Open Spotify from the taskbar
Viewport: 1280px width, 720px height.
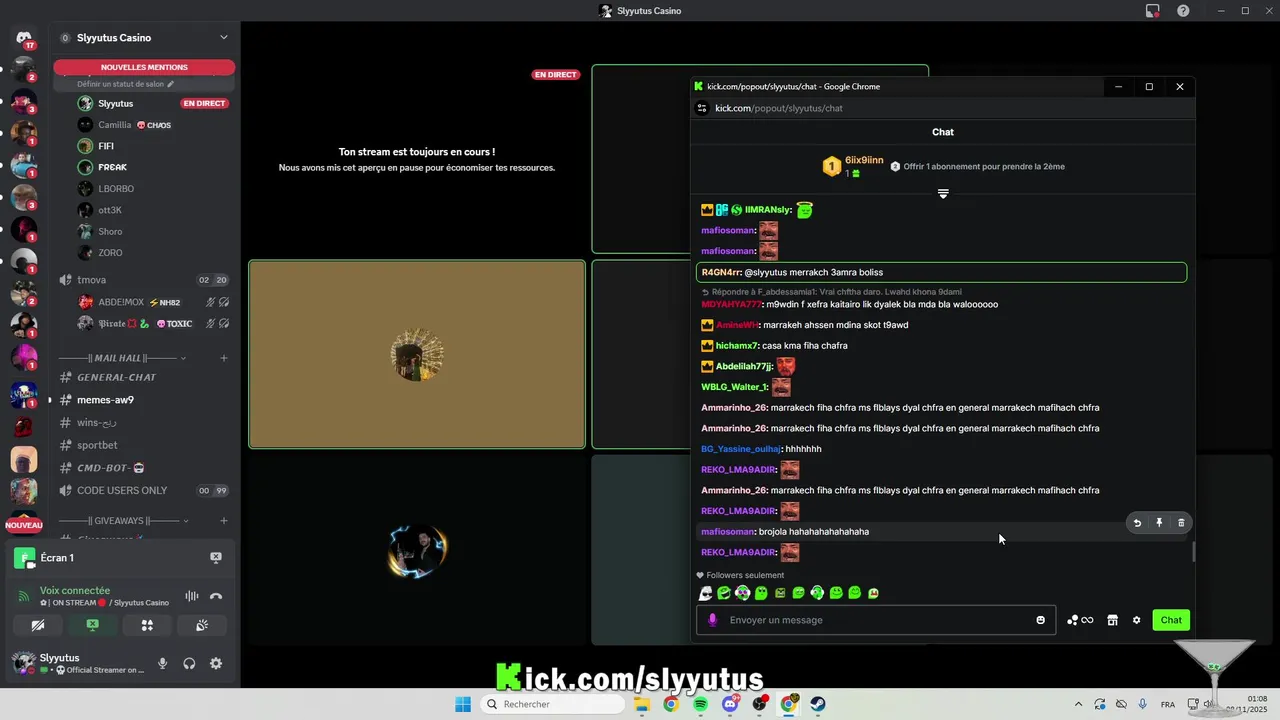pyautogui.click(x=700, y=704)
